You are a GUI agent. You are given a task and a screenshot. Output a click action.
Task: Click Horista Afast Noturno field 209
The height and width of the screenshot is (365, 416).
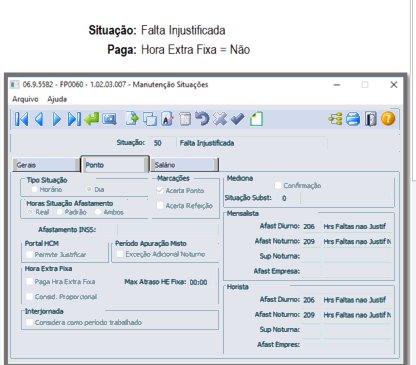point(311,315)
